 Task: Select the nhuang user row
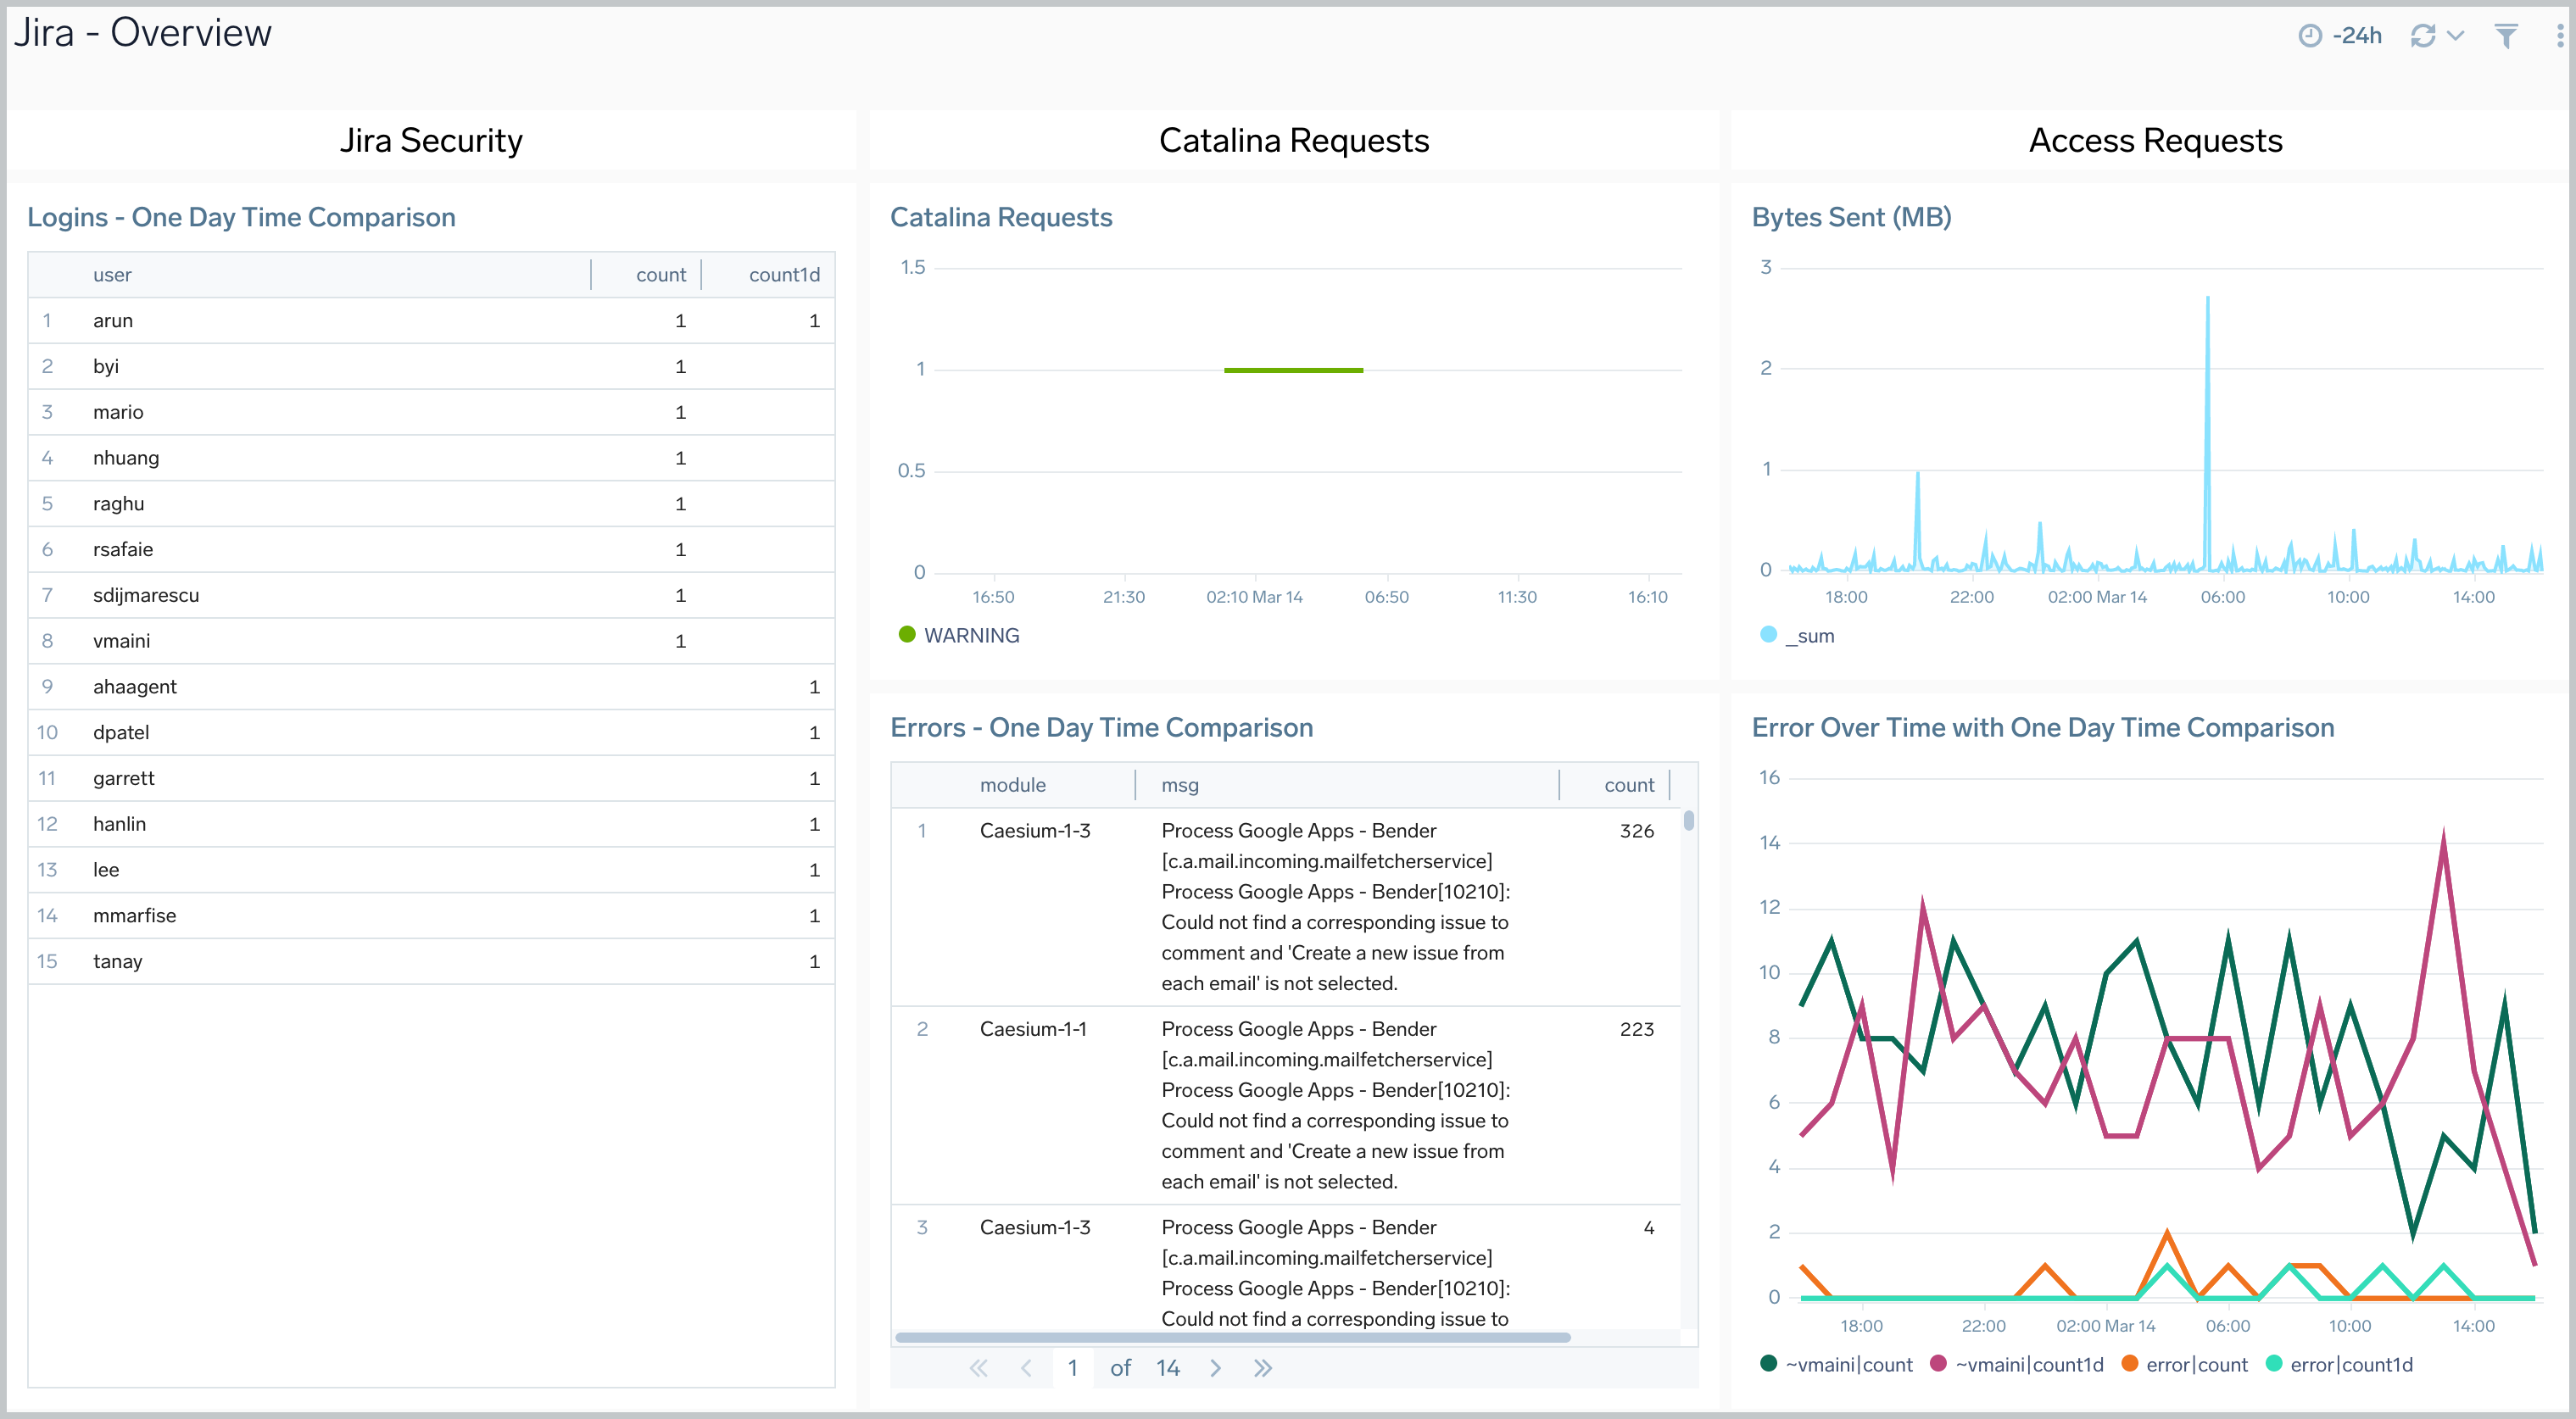coord(431,458)
